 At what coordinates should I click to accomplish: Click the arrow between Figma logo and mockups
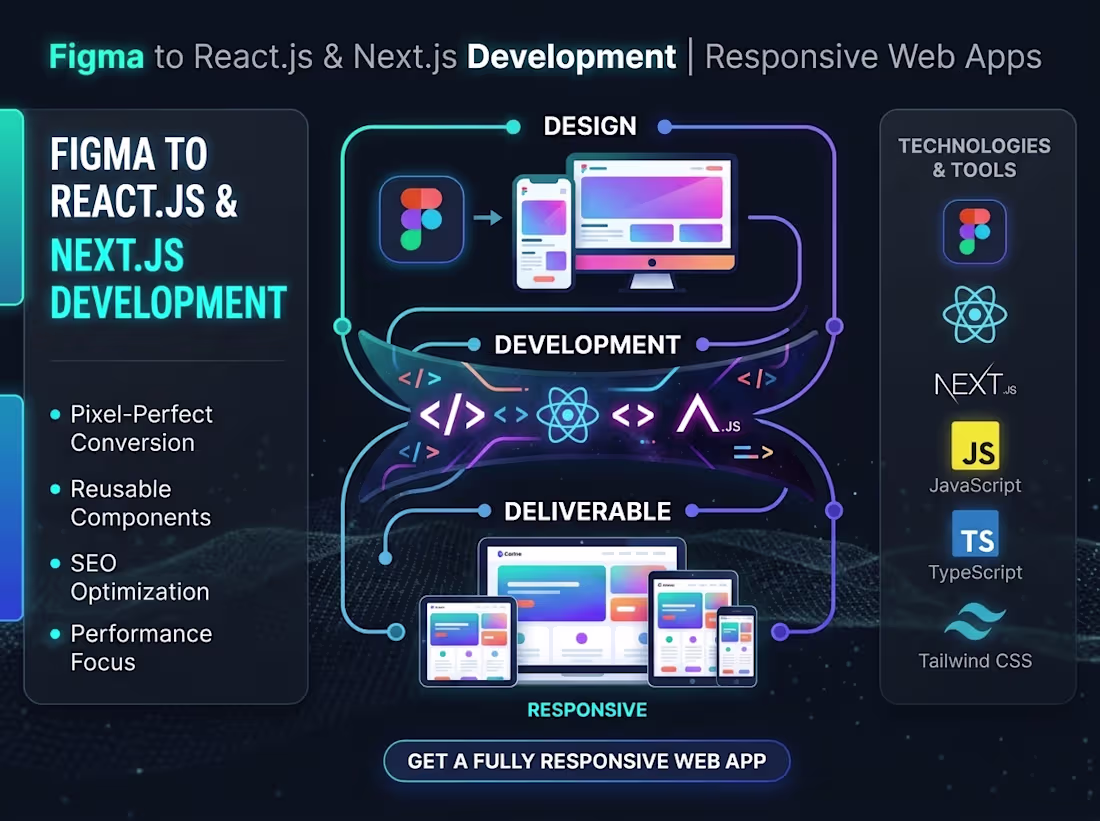(x=488, y=218)
